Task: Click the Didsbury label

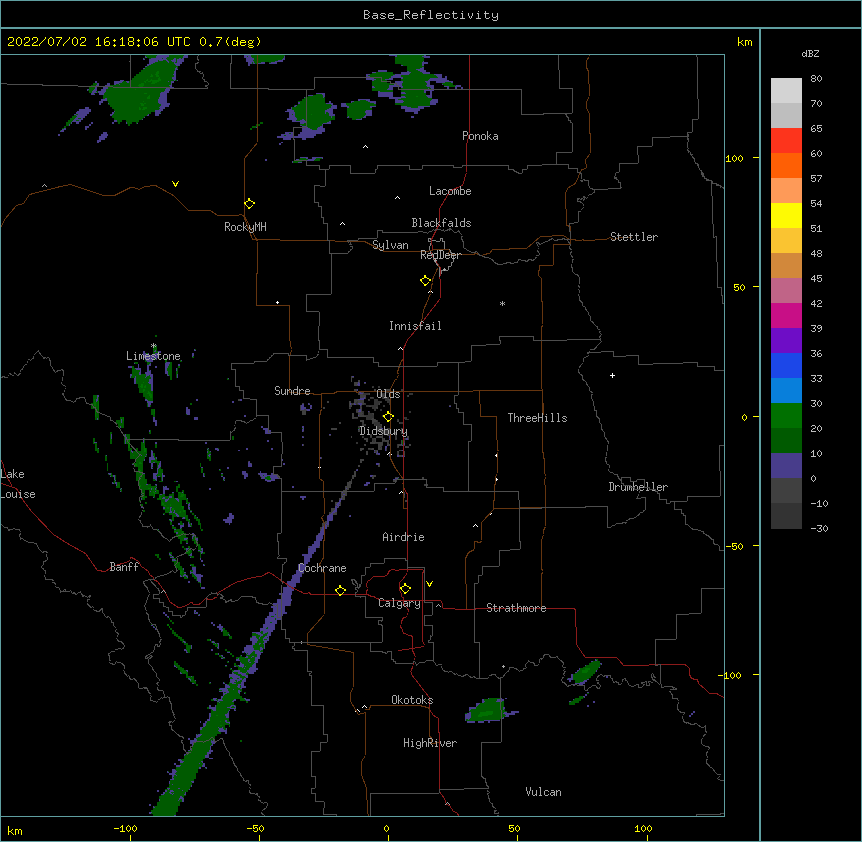Action: click(x=383, y=431)
